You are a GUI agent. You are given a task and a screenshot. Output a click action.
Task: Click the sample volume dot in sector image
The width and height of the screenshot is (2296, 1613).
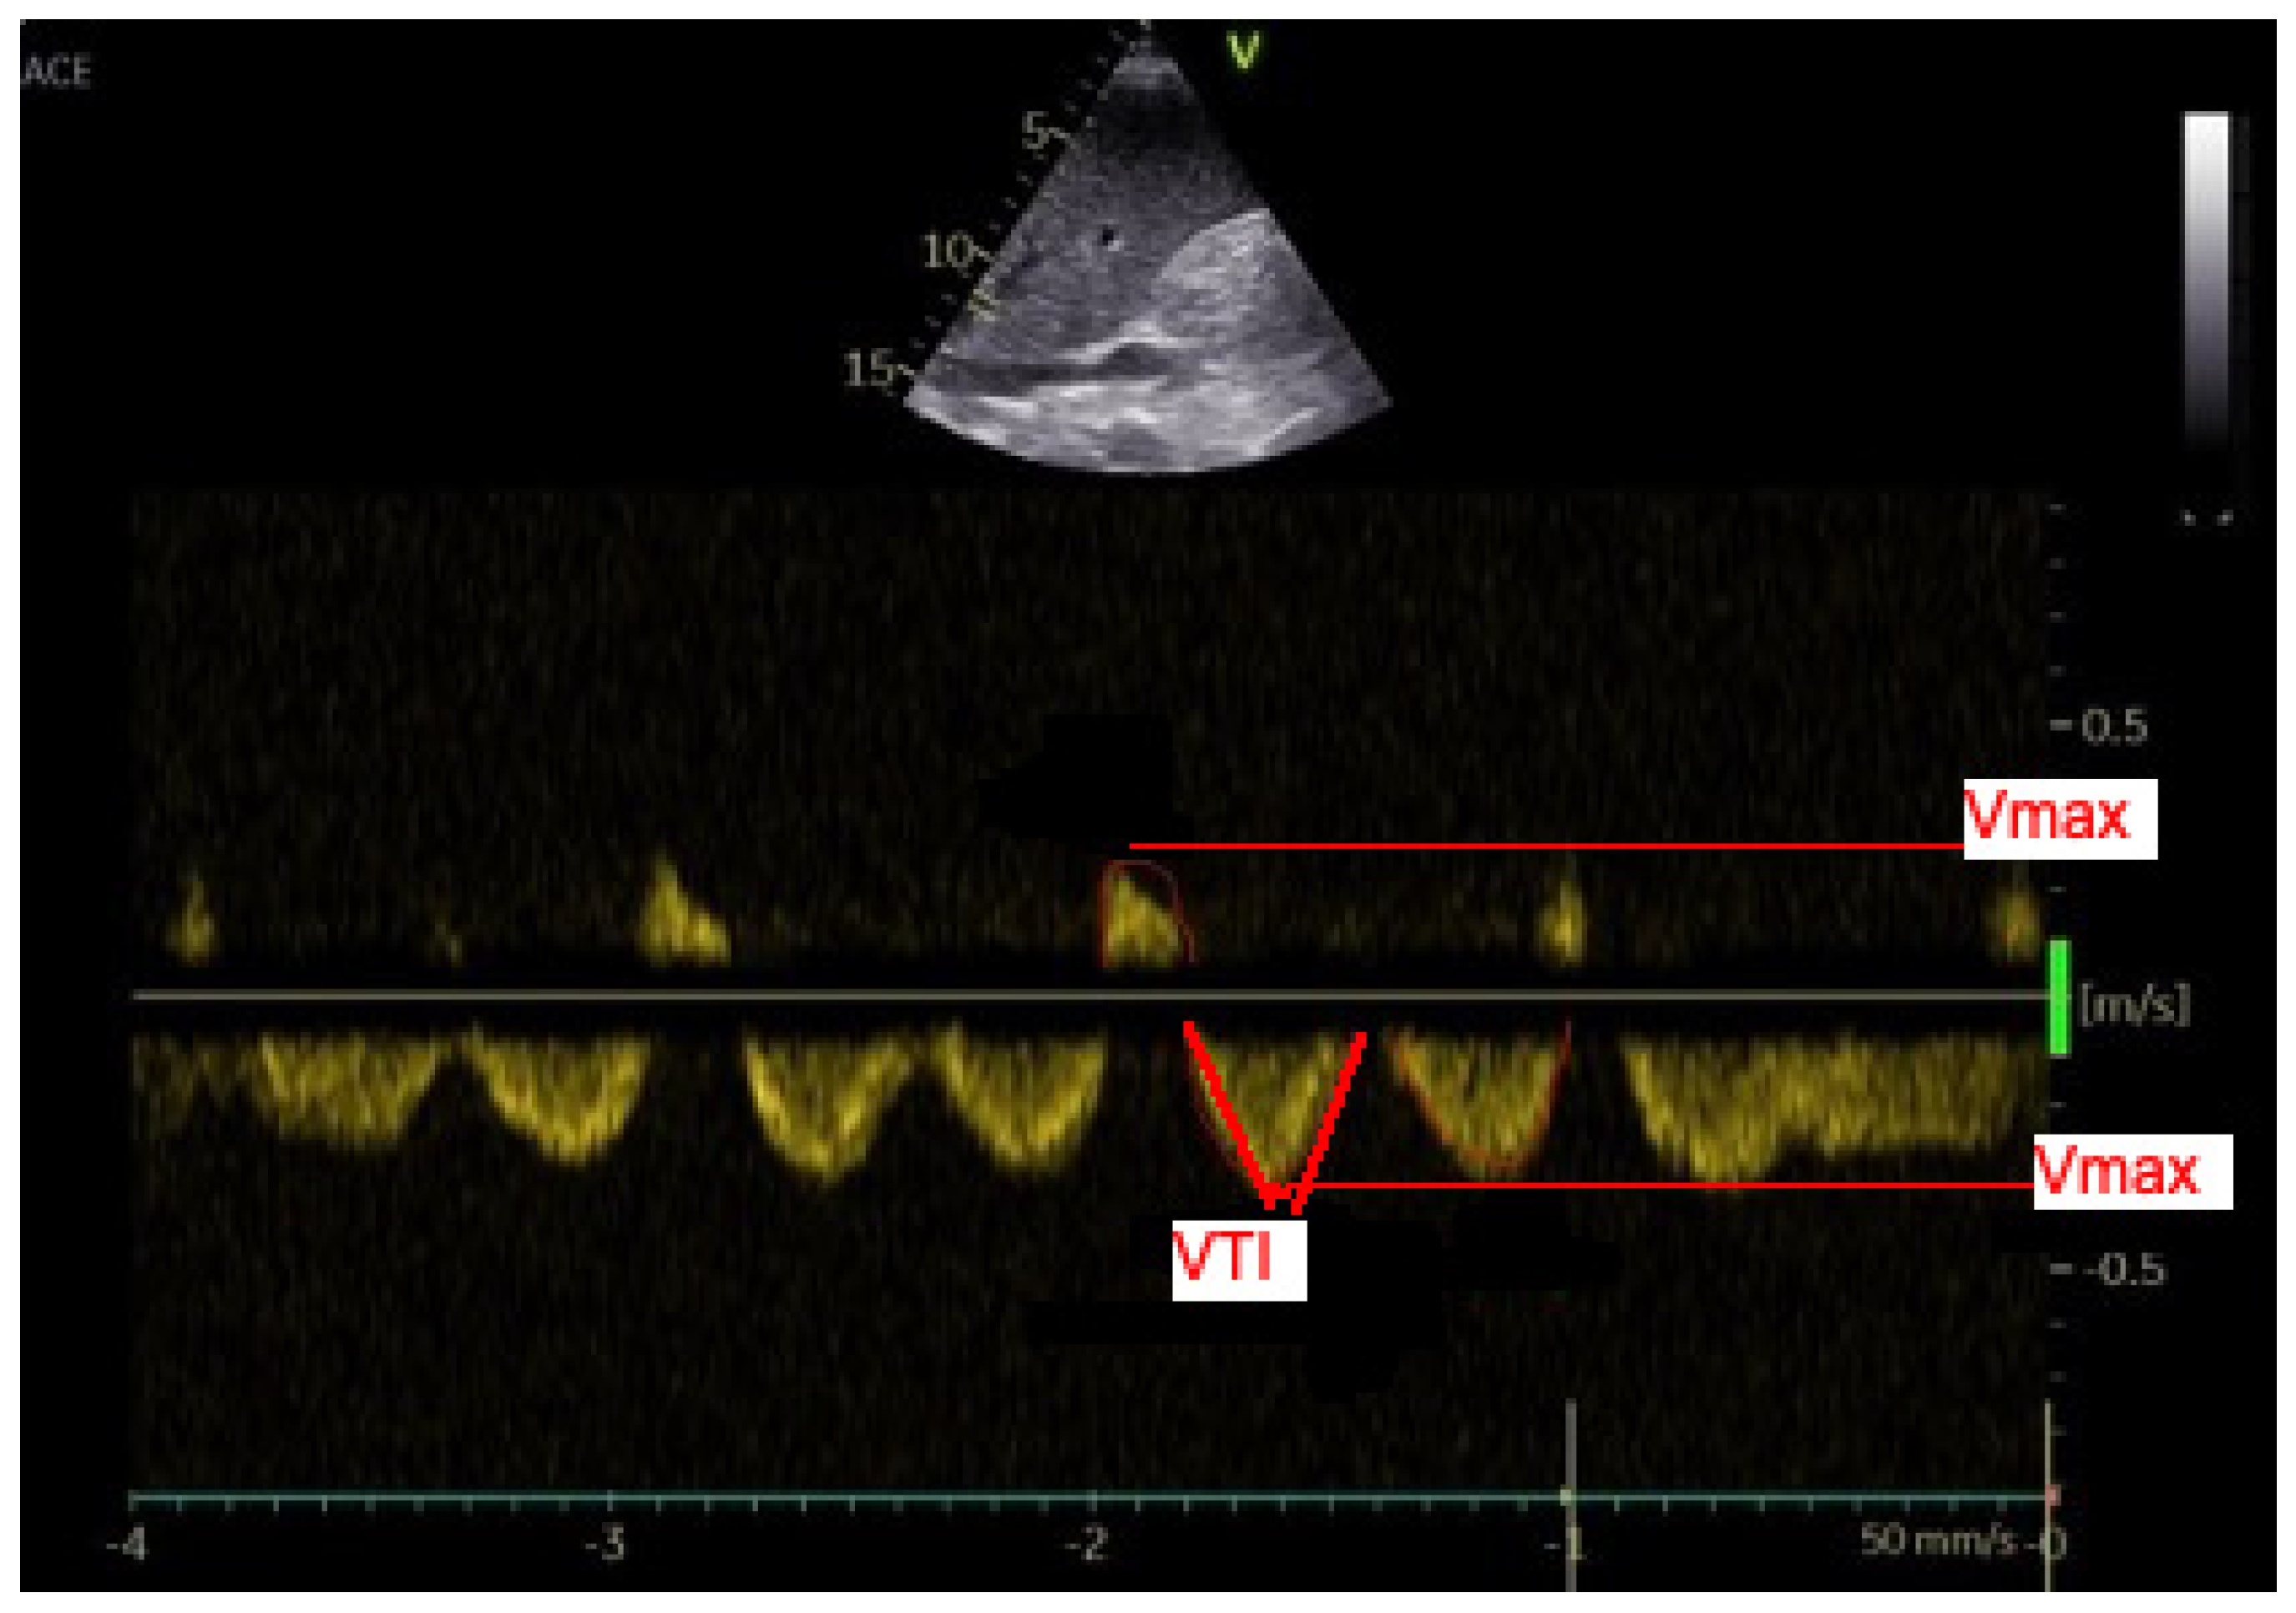(x=1107, y=237)
